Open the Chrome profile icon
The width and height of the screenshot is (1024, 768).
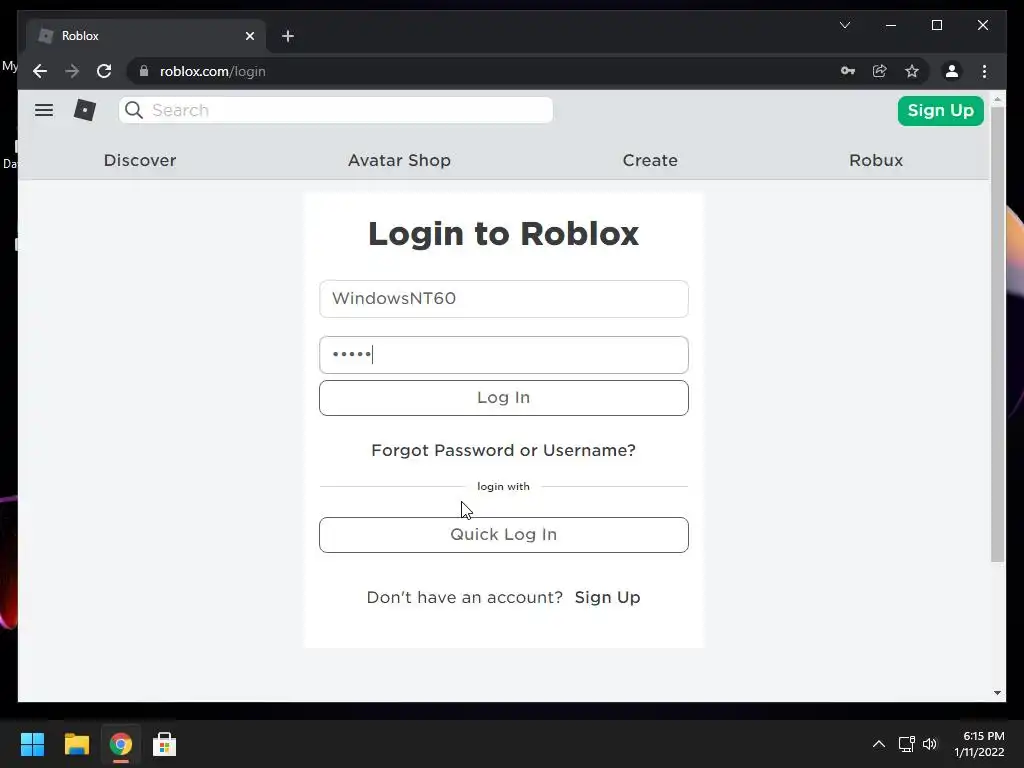[952, 71]
